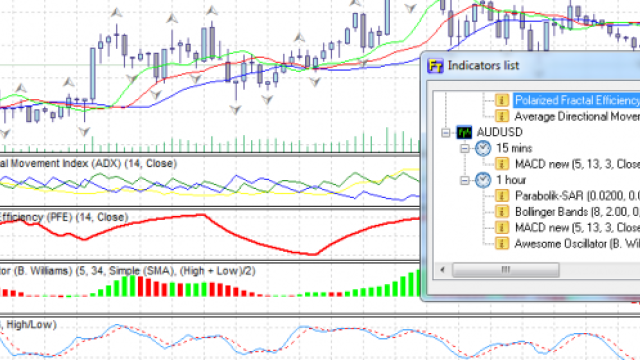Image resolution: width=640 pixels, height=360 pixels.
Task: Click the Bollinger Bands indicator icon
Action: [x=502, y=212]
